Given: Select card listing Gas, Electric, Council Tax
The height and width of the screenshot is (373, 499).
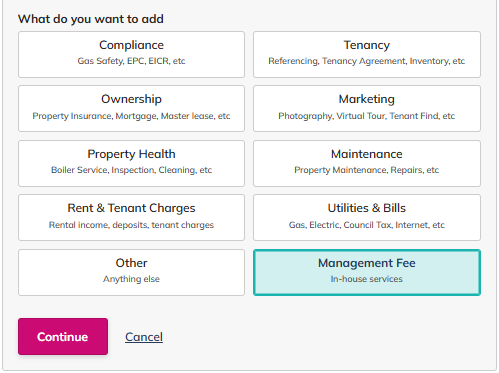Looking at the screenshot, I should coord(367,217).
